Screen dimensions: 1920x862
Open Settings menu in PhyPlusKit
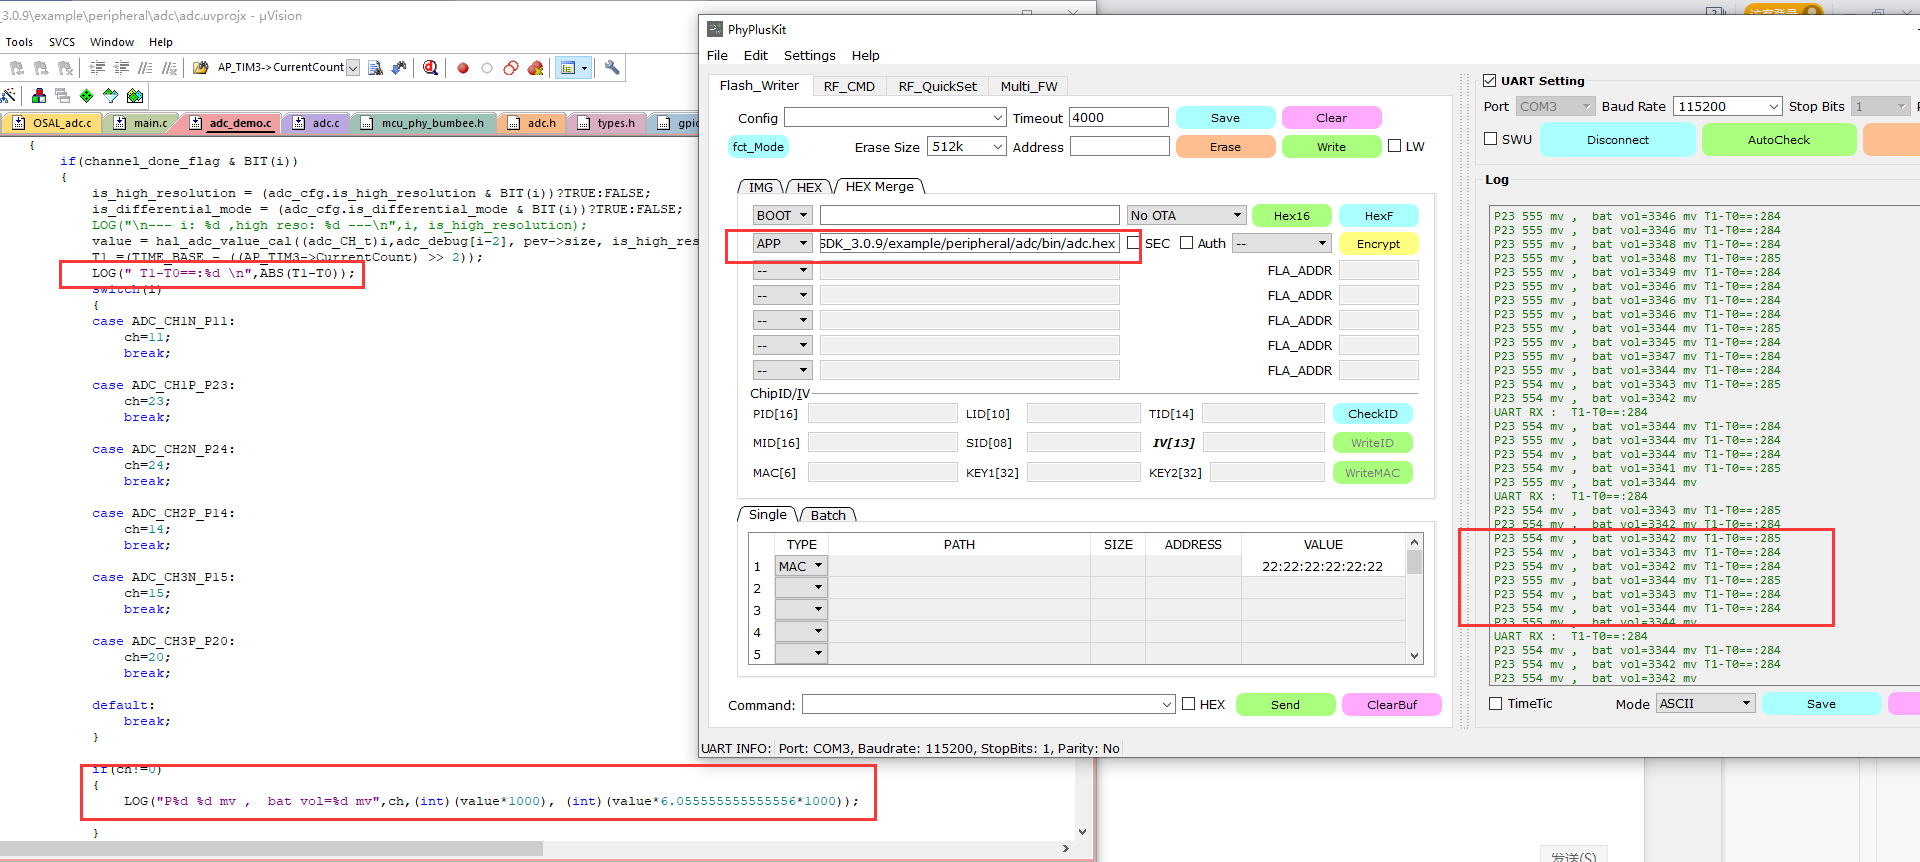(809, 56)
